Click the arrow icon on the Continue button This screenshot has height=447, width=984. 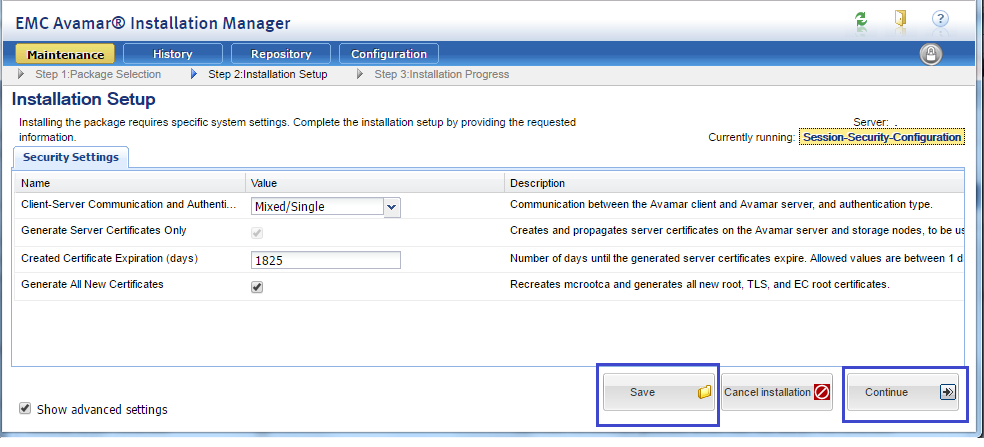948,392
